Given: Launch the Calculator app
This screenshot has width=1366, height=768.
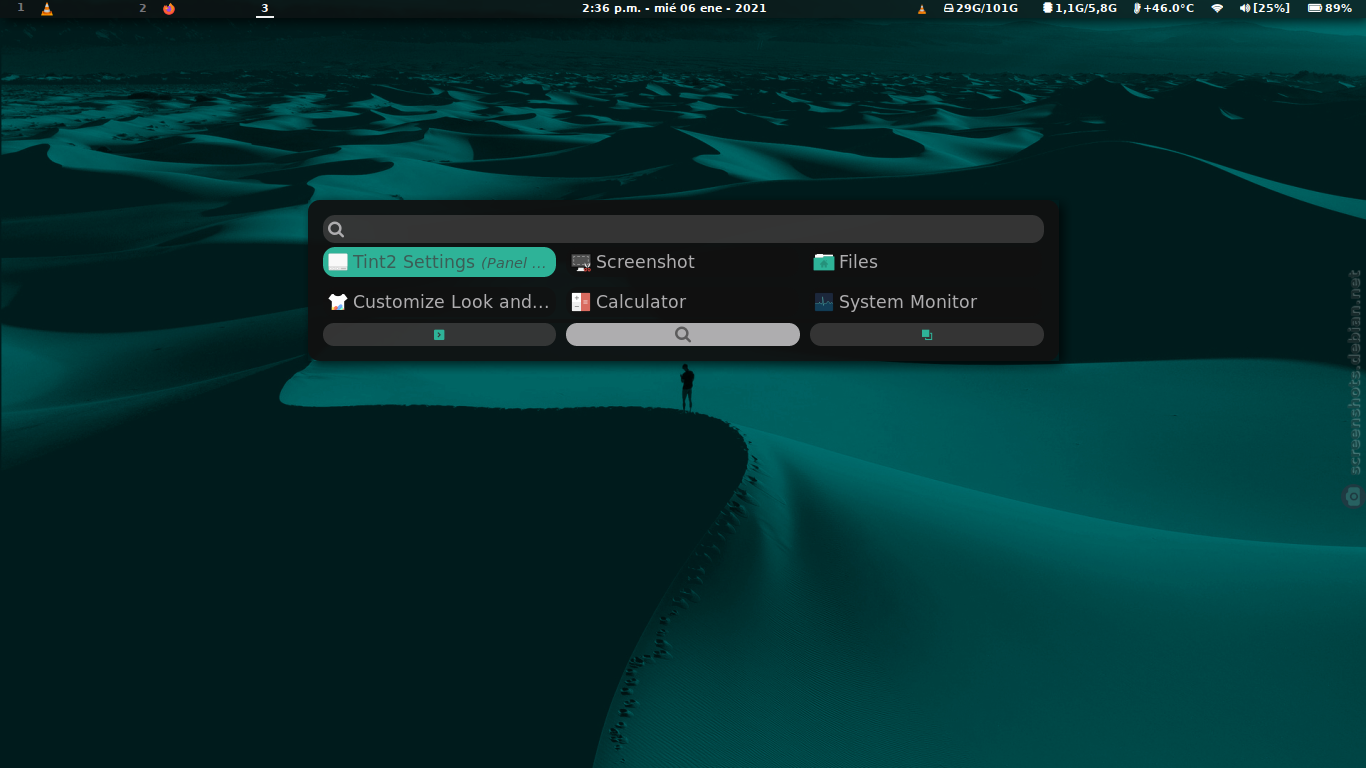Looking at the screenshot, I should [683, 302].
